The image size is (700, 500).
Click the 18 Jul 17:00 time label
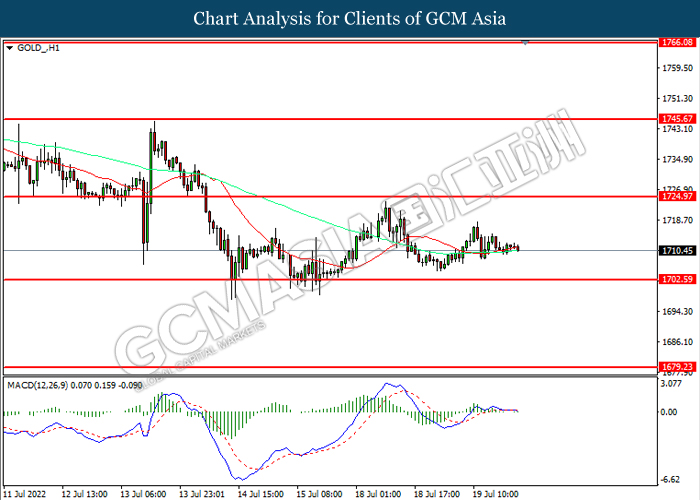(437, 494)
